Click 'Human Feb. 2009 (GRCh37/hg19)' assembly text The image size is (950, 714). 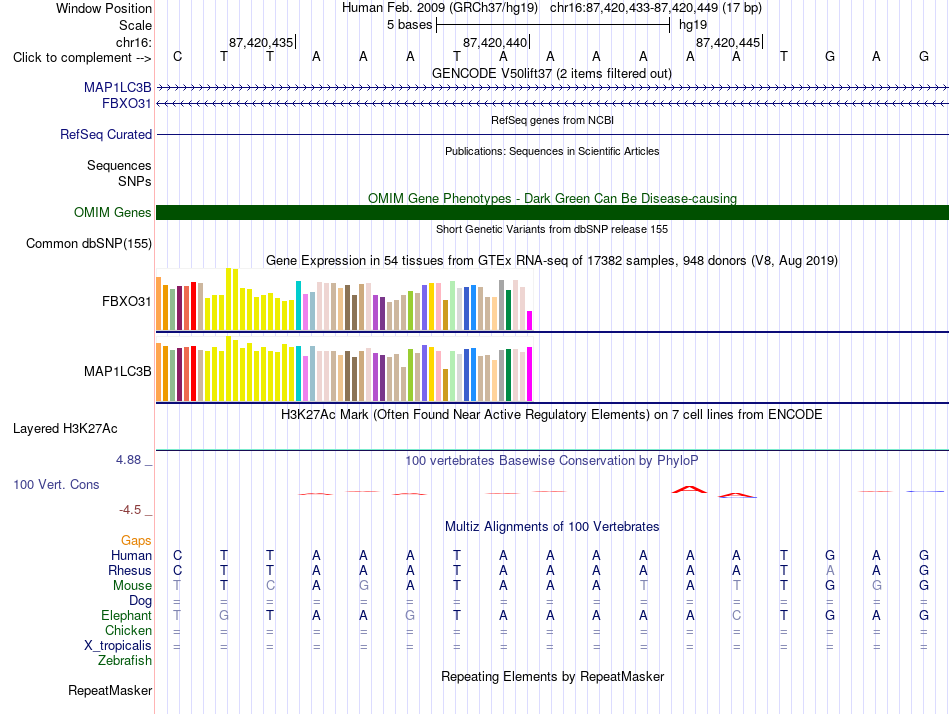pyautogui.click(x=440, y=8)
